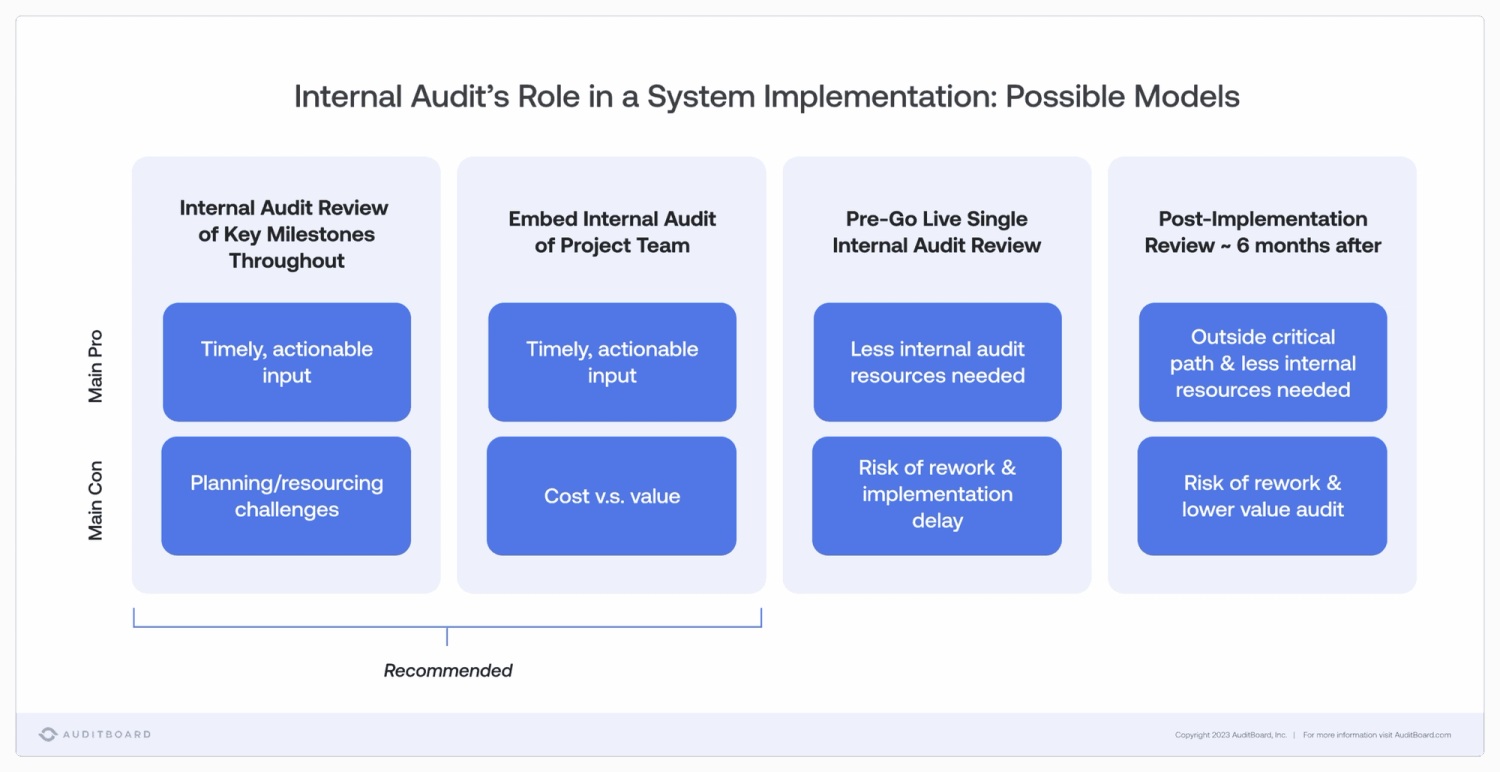Screen dimensions: 1500x772
Task: Select the "Pre-Go Live Single Internal Audit Review" header
Action: coord(936,231)
